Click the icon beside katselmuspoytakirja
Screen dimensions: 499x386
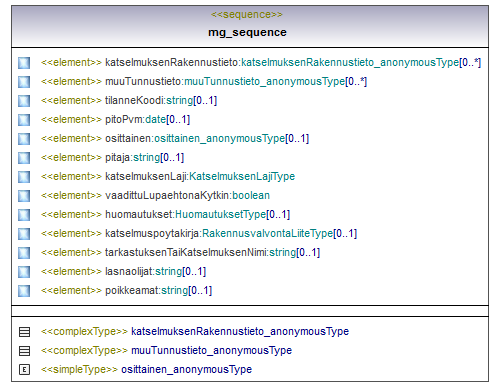coord(24,234)
